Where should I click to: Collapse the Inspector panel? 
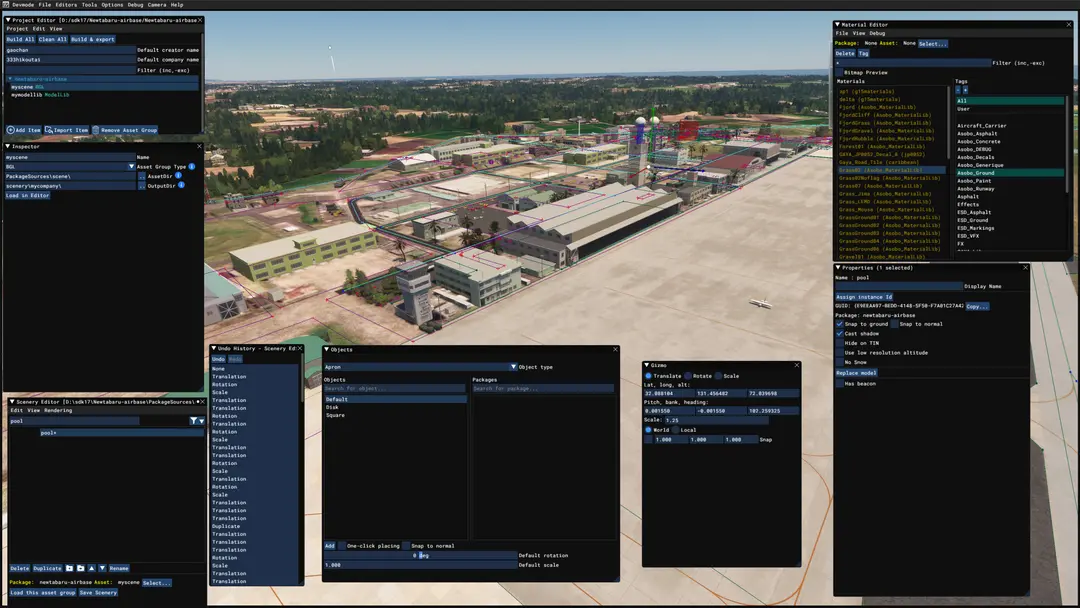coord(8,146)
